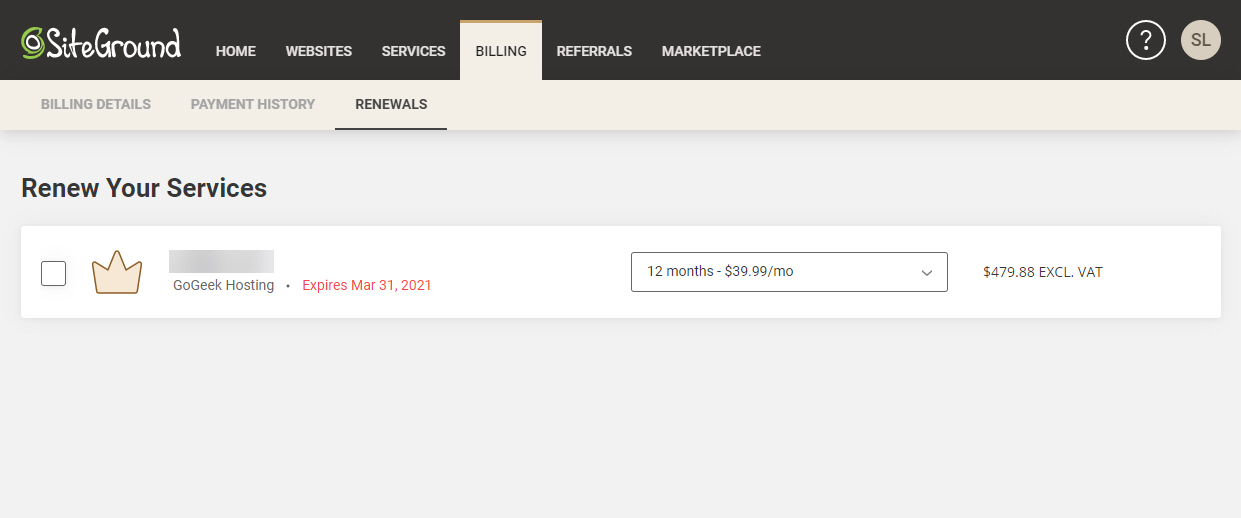This screenshot has width=1241, height=518.
Task: Click the '$479.88 EXCL. VAT' price
Action: click(x=1043, y=272)
